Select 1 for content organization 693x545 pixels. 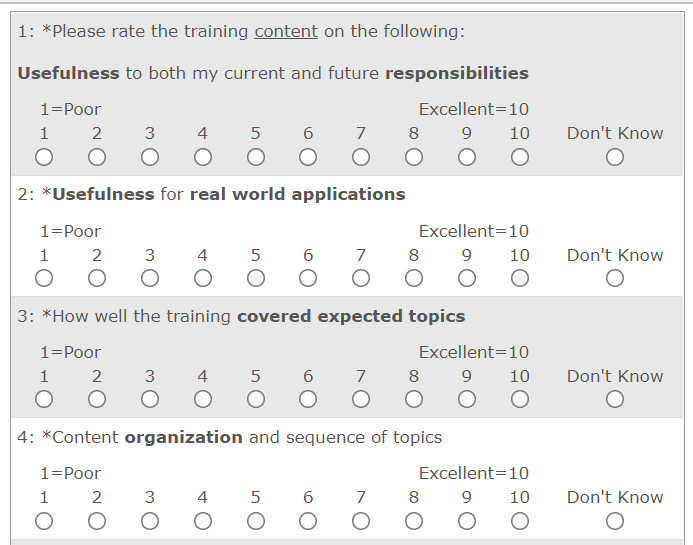click(x=44, y=520)
